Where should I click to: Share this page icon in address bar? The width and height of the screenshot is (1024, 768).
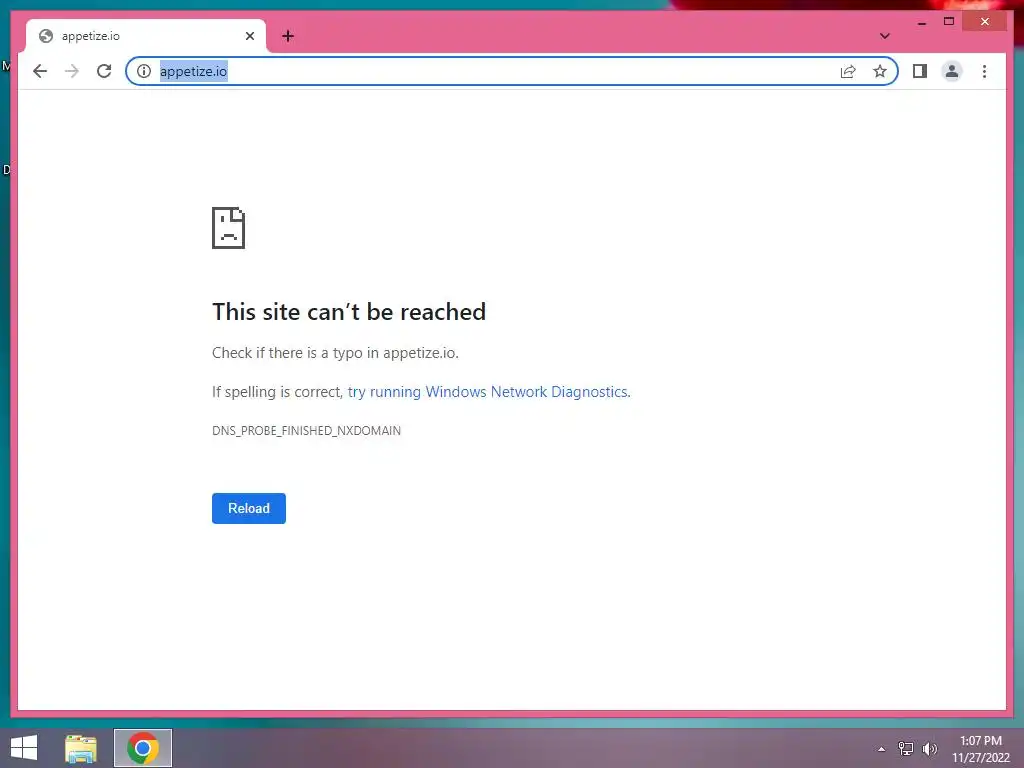(848, 71)
